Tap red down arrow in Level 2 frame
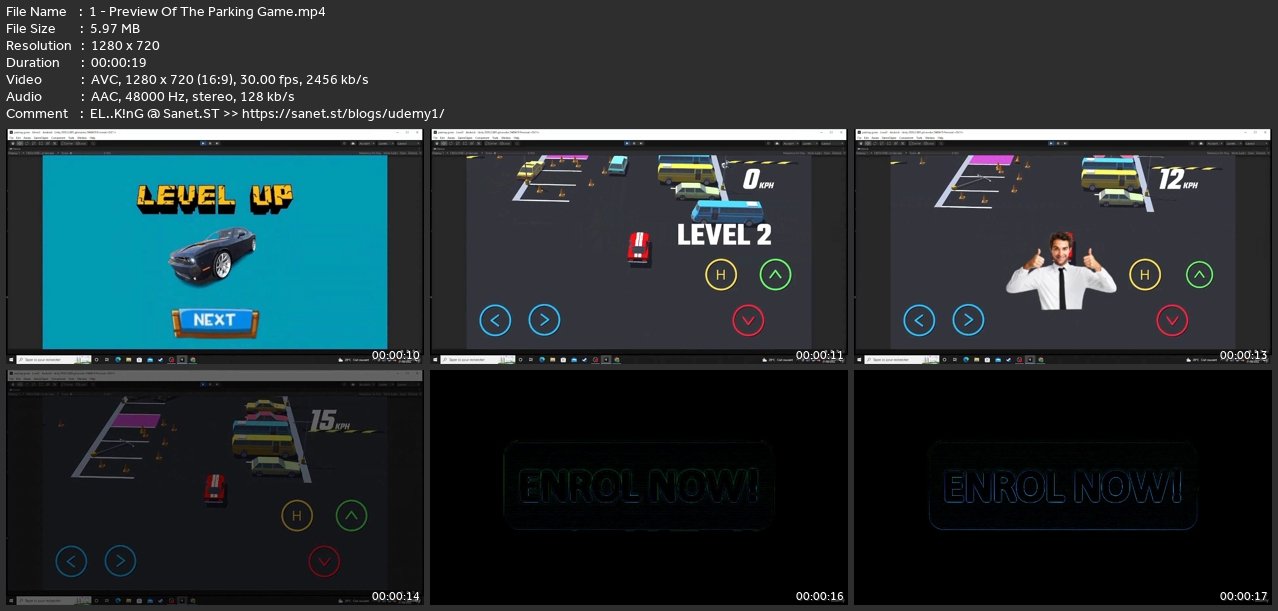Viewport: 1278px width, 611px height. coord(748,320)
